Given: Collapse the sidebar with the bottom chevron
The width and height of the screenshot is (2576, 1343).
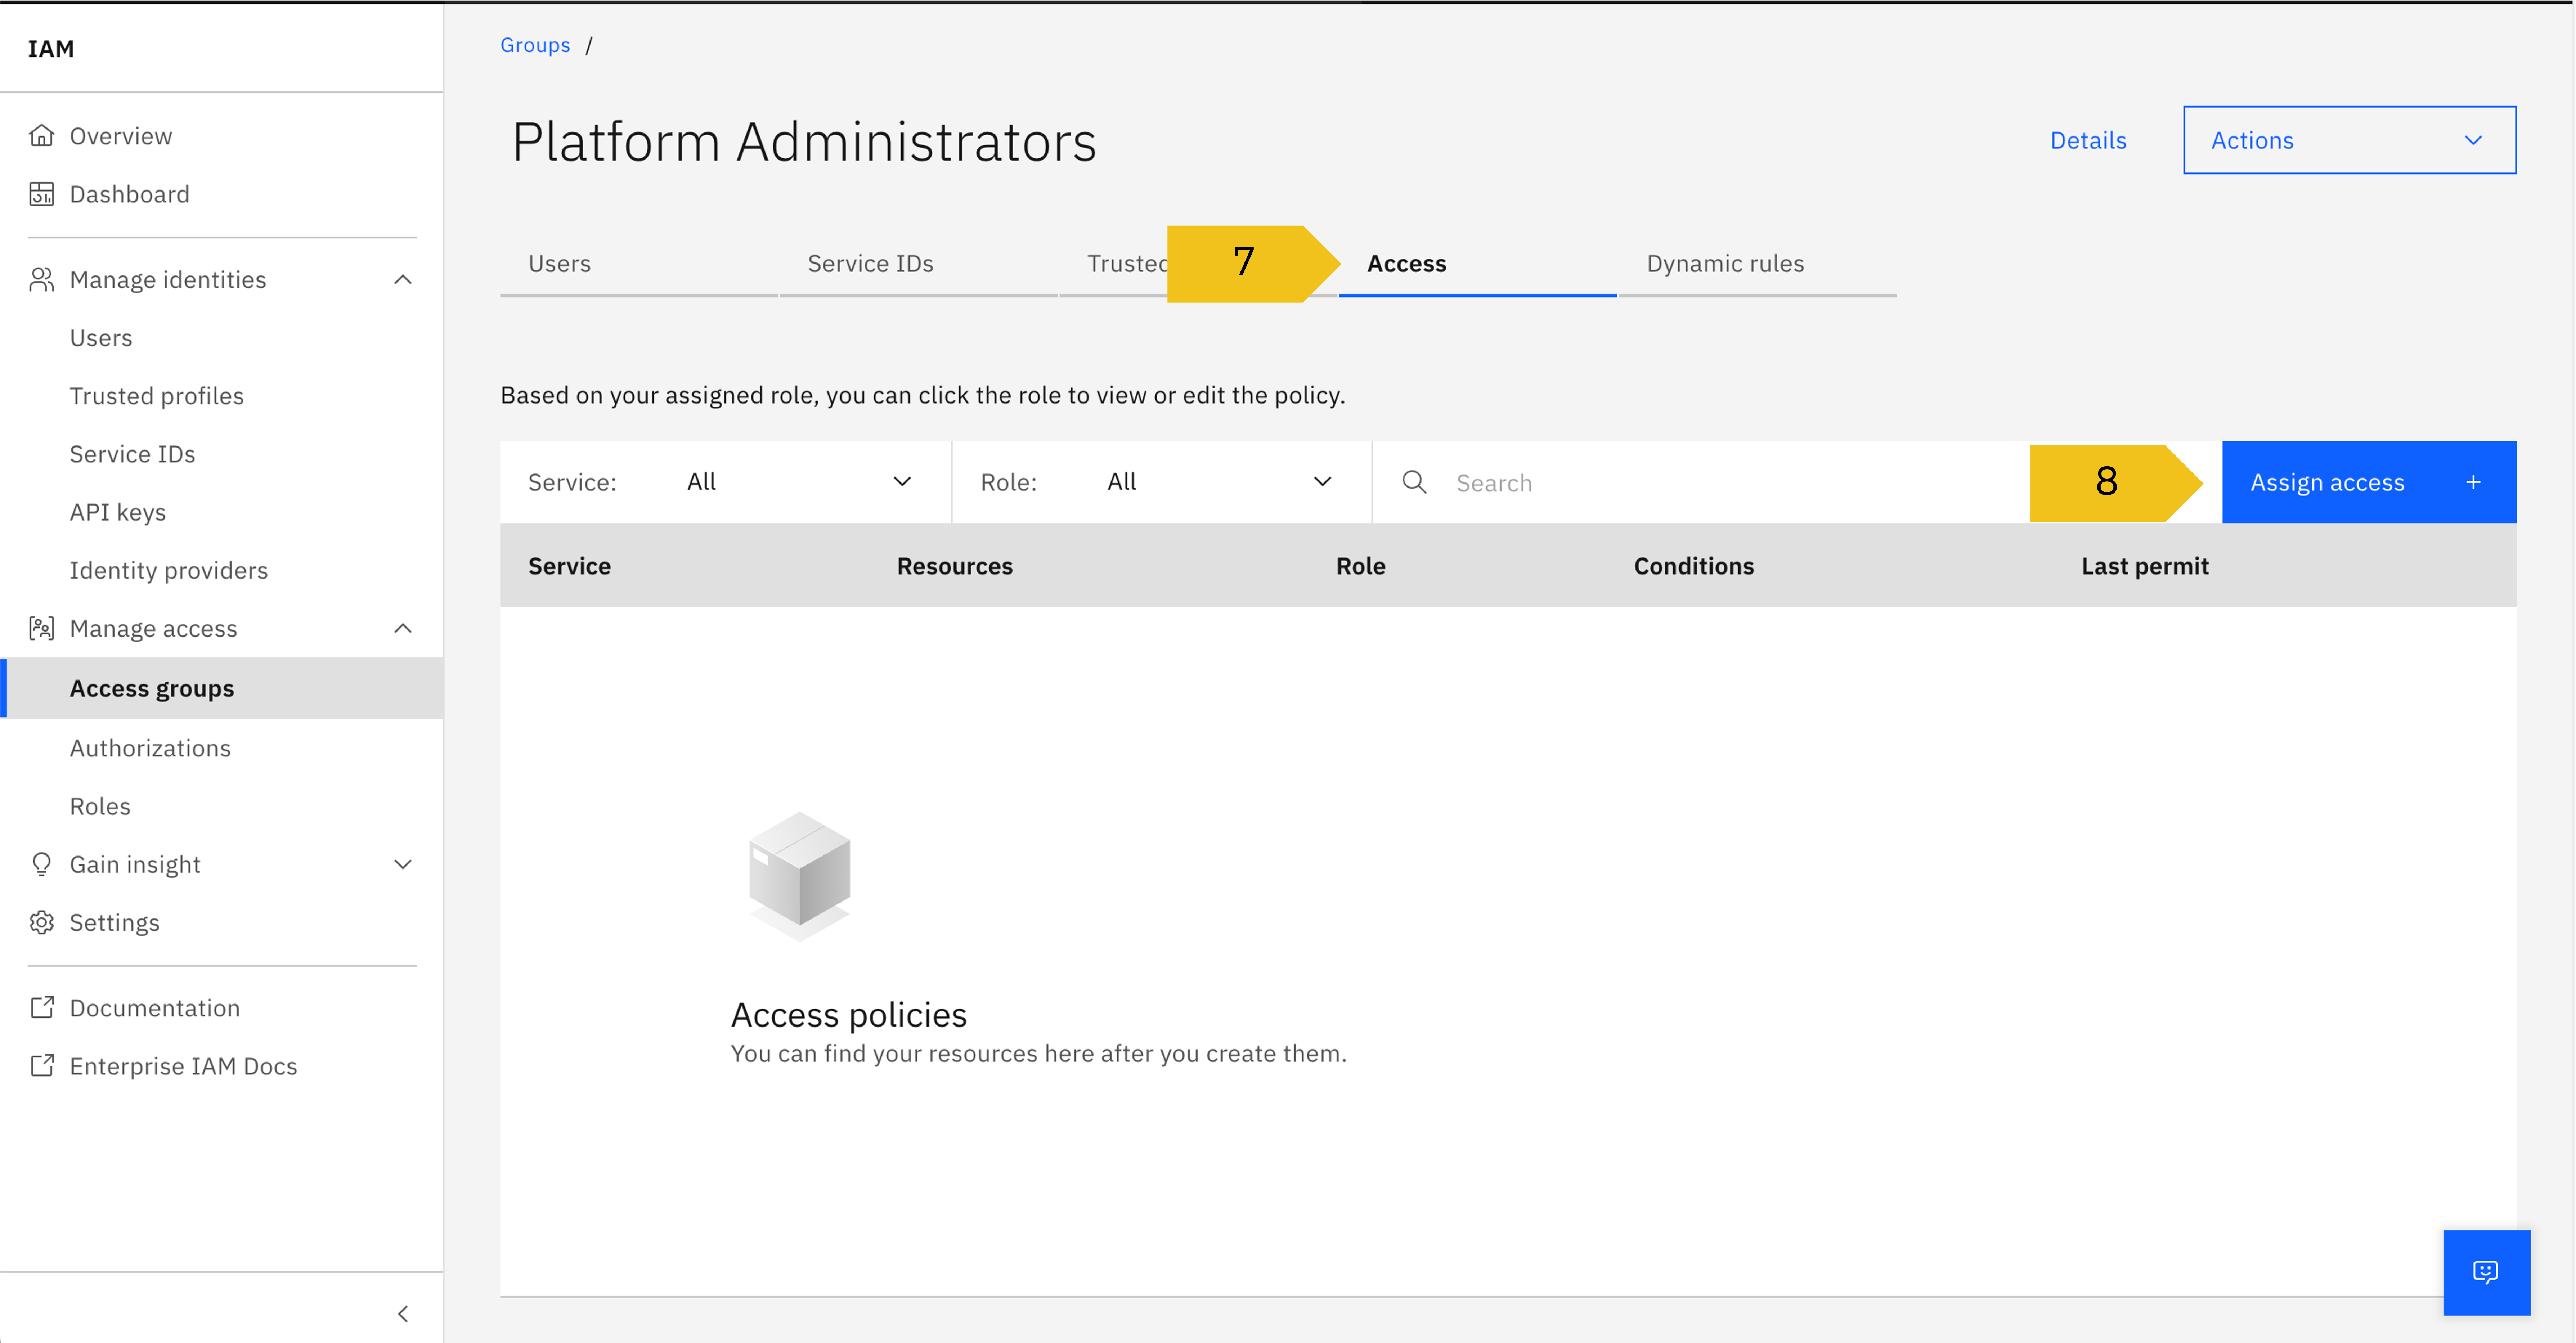Looking at the screenshot, I should pos(403,1313).
